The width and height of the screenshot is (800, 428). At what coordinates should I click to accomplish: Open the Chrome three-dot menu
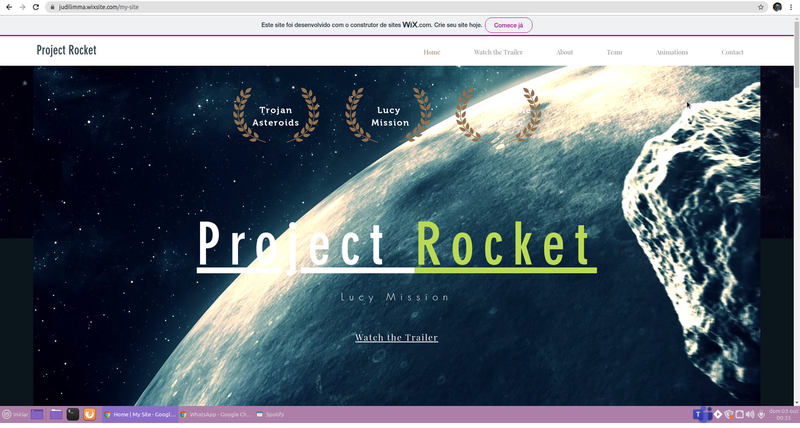(x=791, y=7)
